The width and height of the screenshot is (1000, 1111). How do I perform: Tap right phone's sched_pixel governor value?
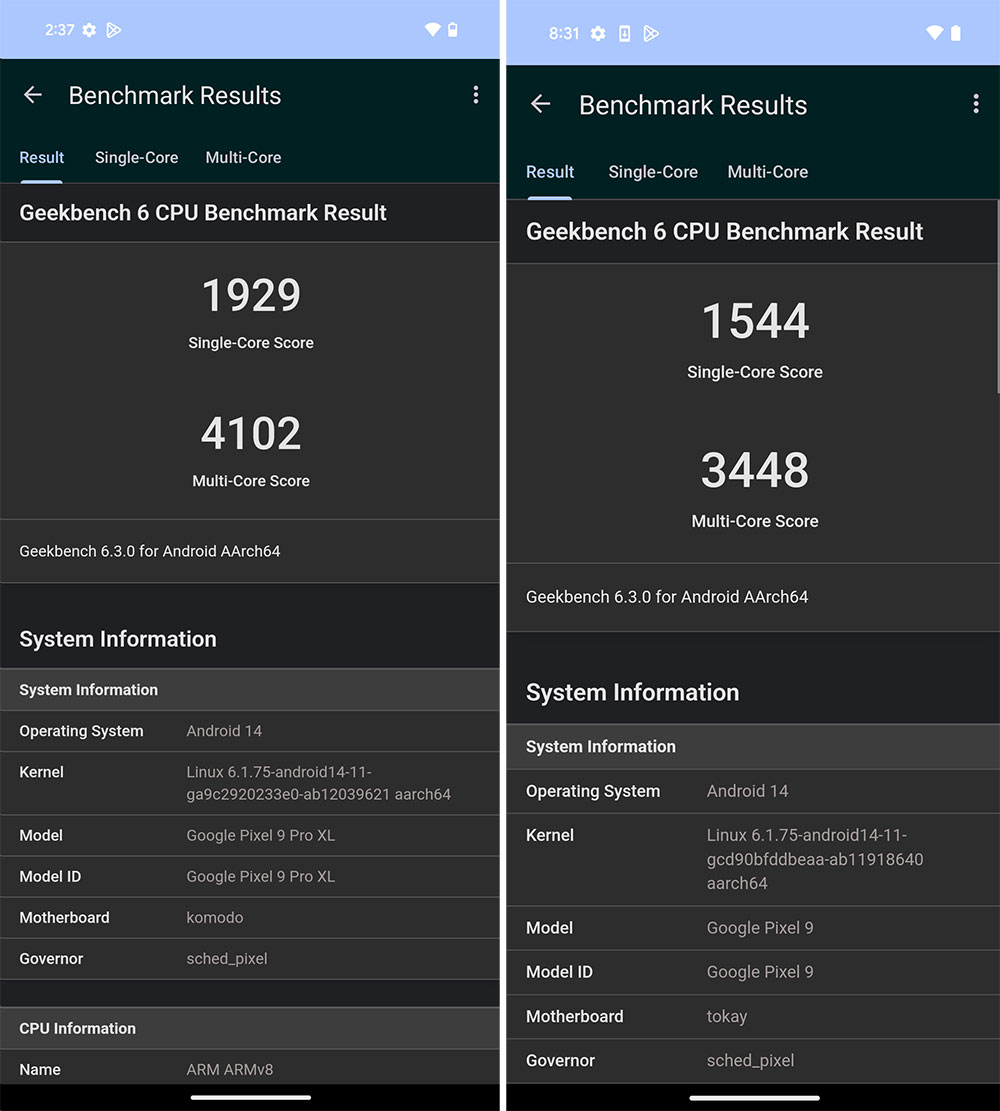click(x=750, y=1061)
